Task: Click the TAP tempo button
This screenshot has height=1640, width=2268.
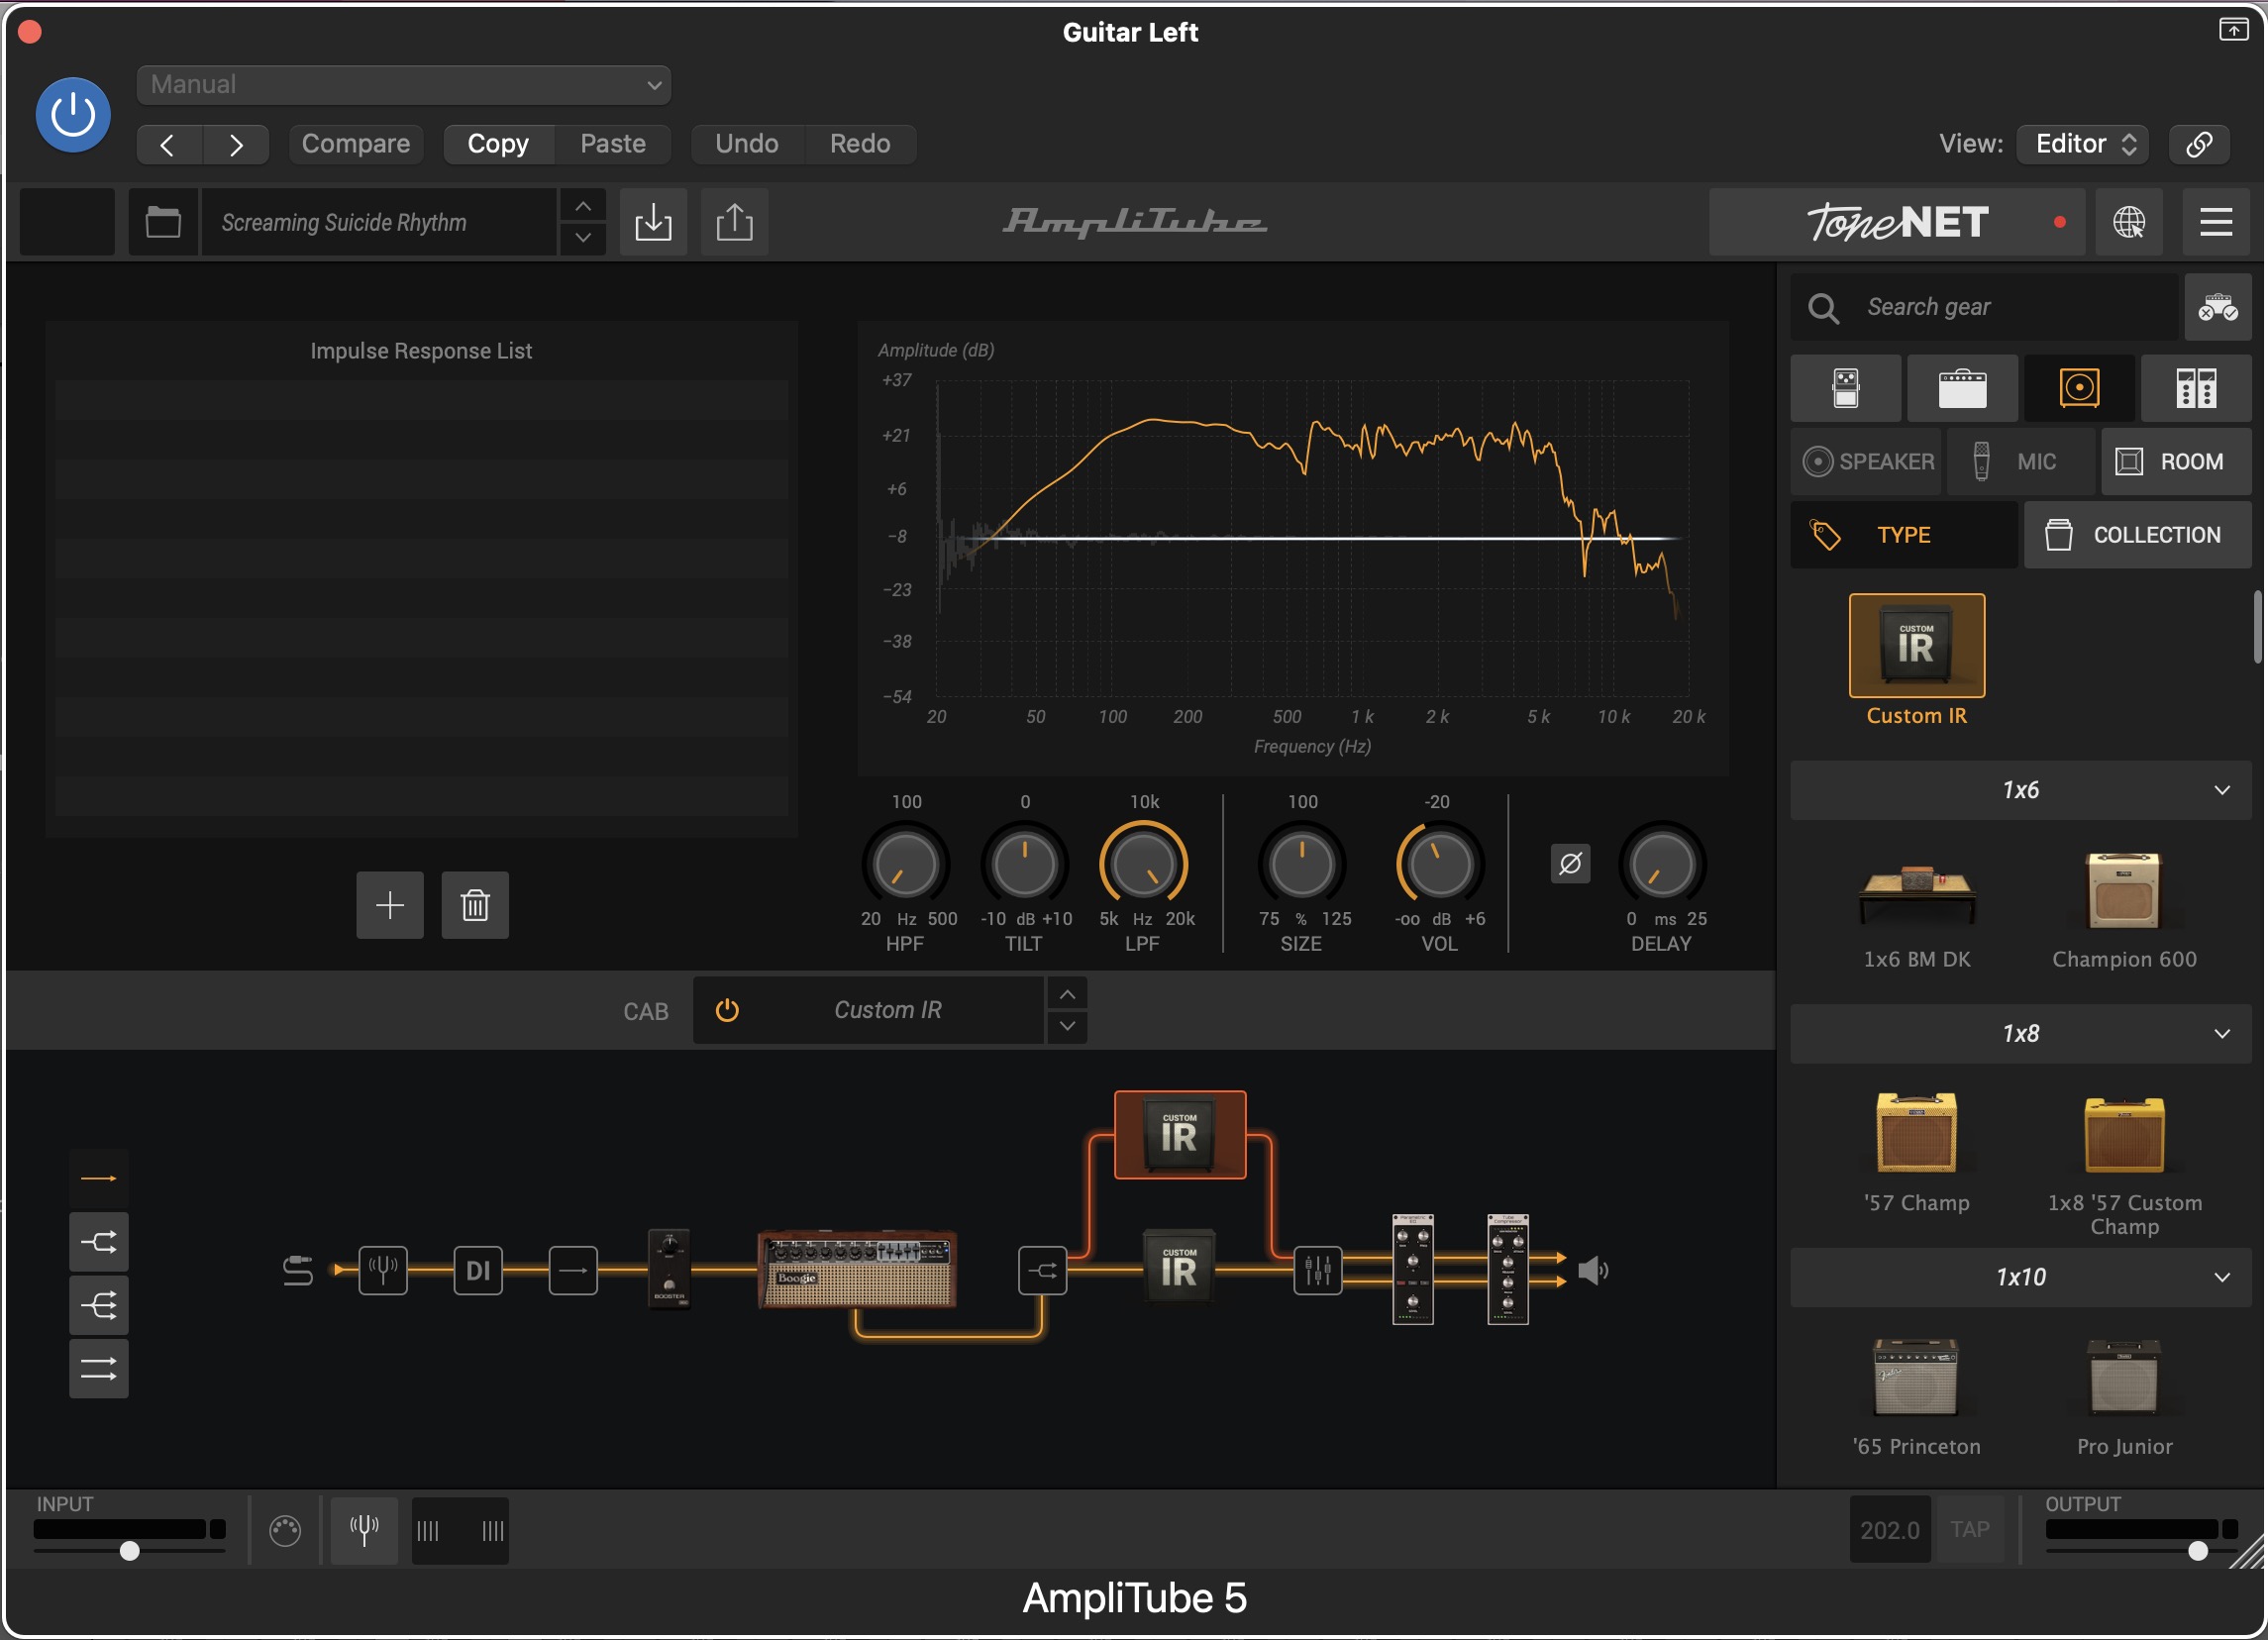Action: (x=1970, y=1531)
